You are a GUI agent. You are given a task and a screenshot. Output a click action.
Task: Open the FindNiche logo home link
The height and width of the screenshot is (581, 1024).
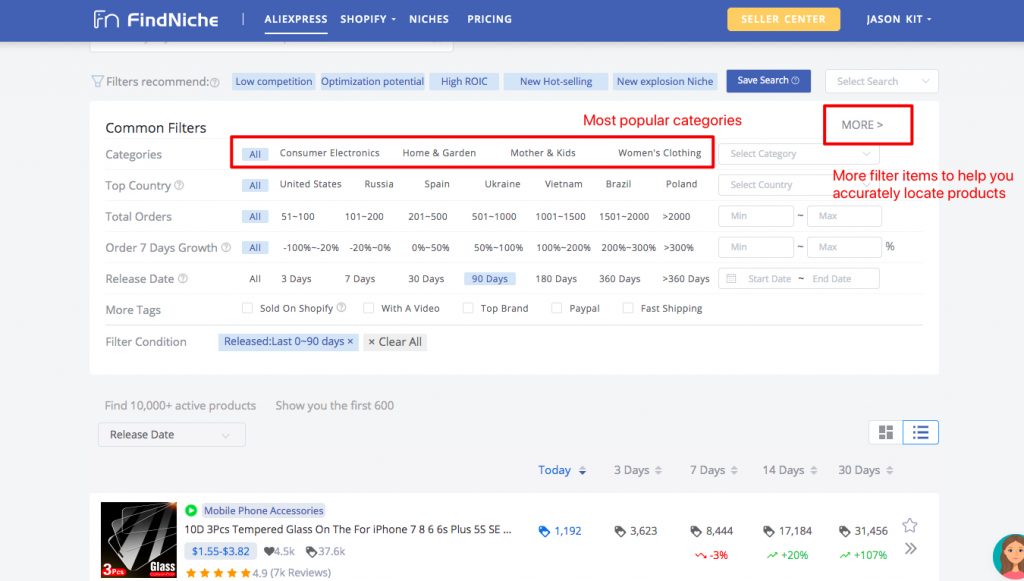click(155, 20)
